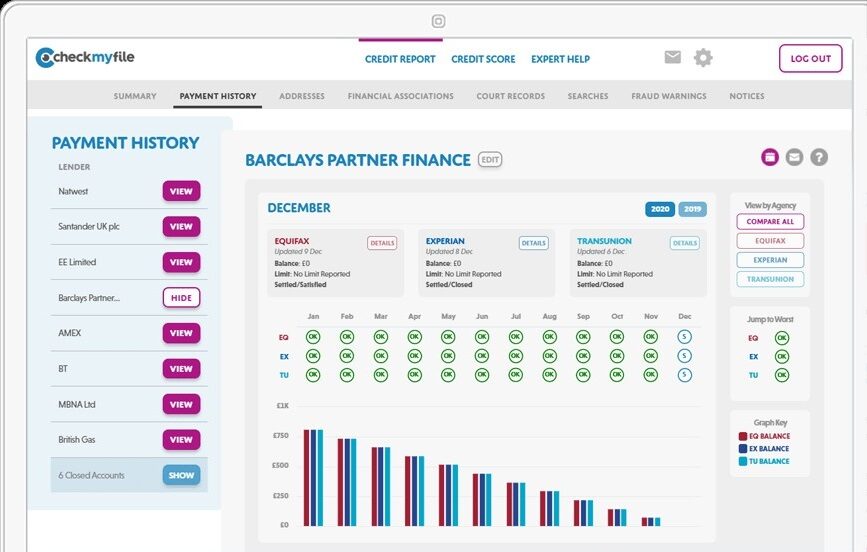Click EQ OK status icon for Jan
Viewport: 867px width, 552px height.
click(x=313, y=337)
